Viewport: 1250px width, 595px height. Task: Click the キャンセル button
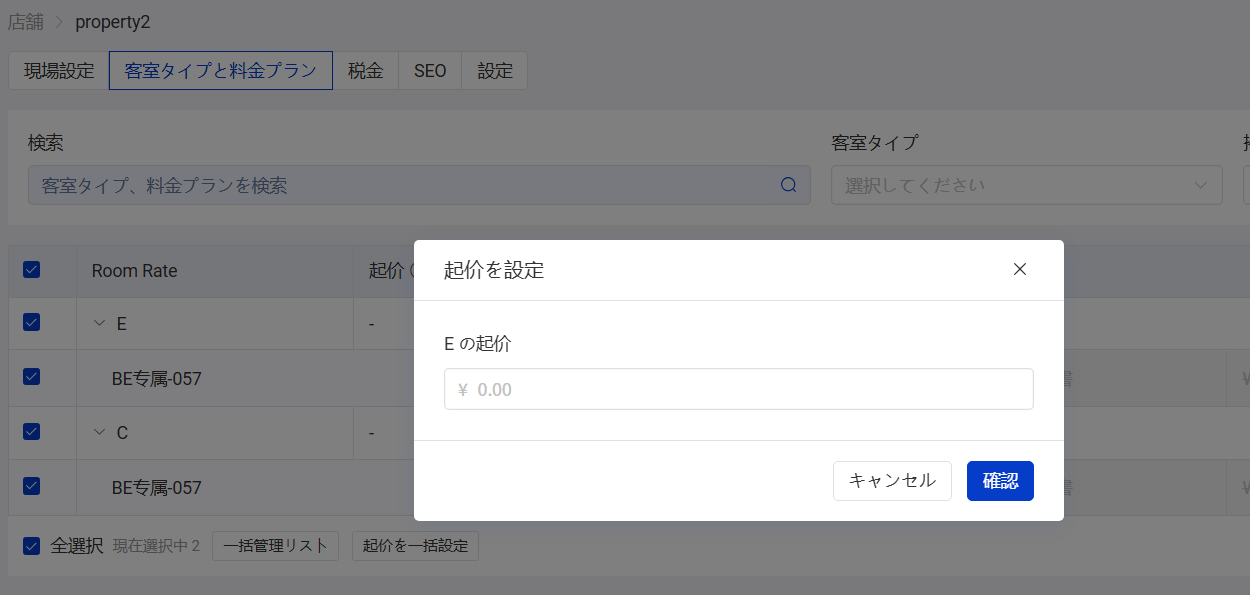(x=892, y=481)
